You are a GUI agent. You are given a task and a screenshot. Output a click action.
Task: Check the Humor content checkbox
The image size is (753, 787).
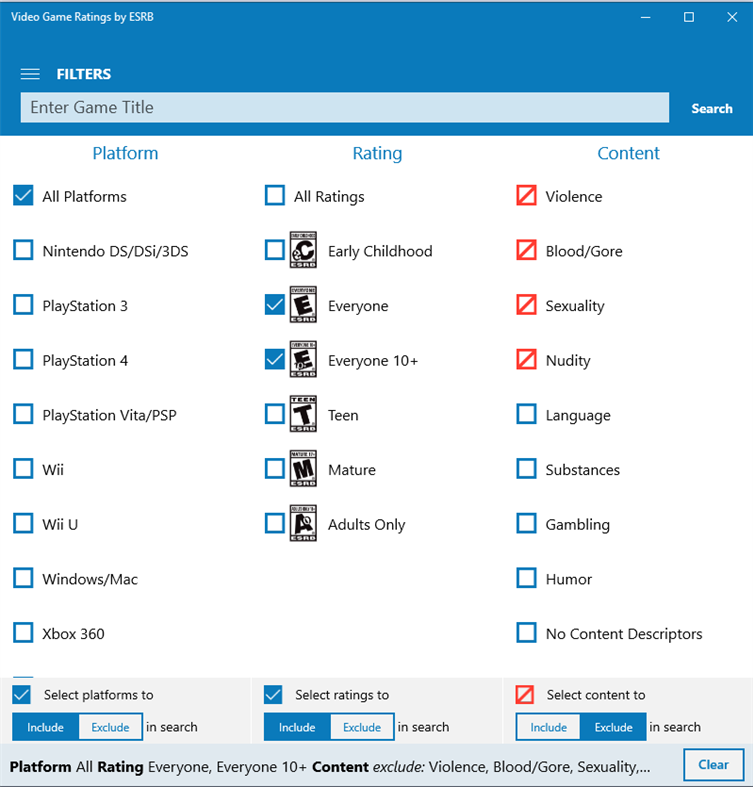[x=527, y=578]
